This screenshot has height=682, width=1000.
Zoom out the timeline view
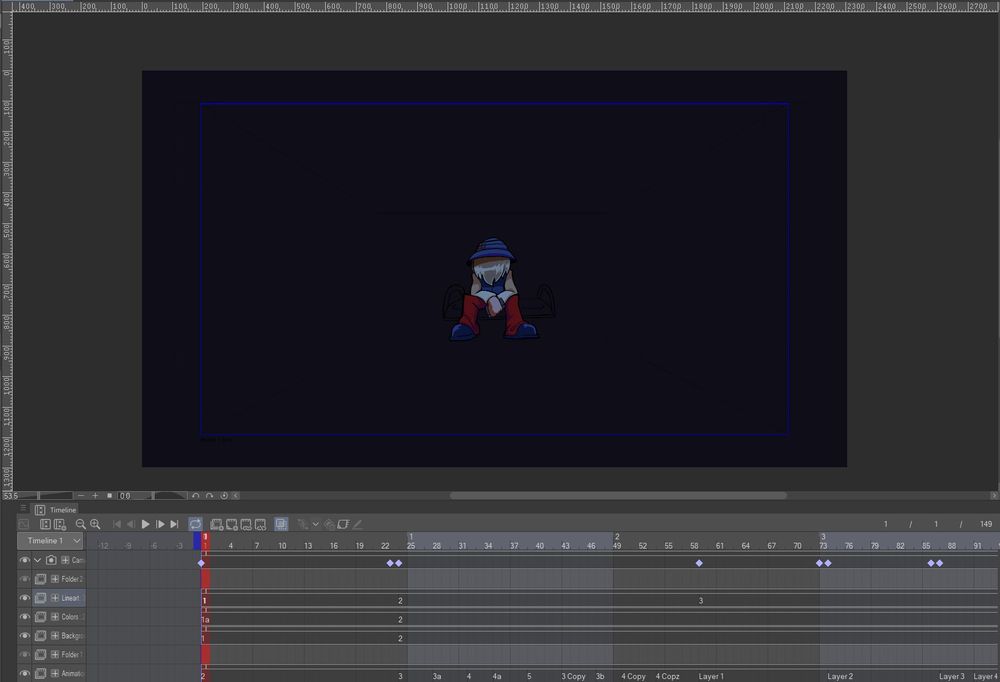click(x=80, y=524)
